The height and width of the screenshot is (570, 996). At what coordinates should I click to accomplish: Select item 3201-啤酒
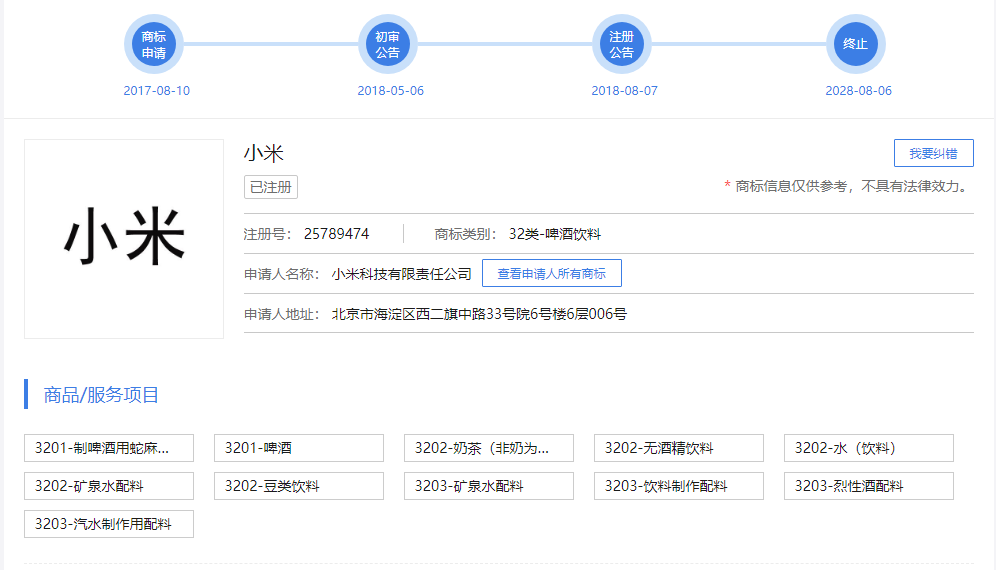pyautogui.click(x=299, y=448)
